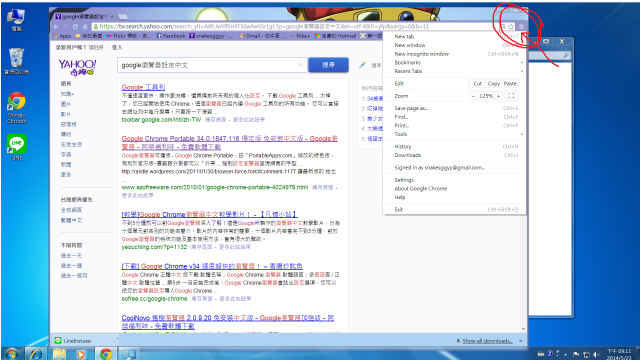This screenshot has height=360, width=640.
Task: Clear the Yahoo search box with X
Action: point(301,65)
